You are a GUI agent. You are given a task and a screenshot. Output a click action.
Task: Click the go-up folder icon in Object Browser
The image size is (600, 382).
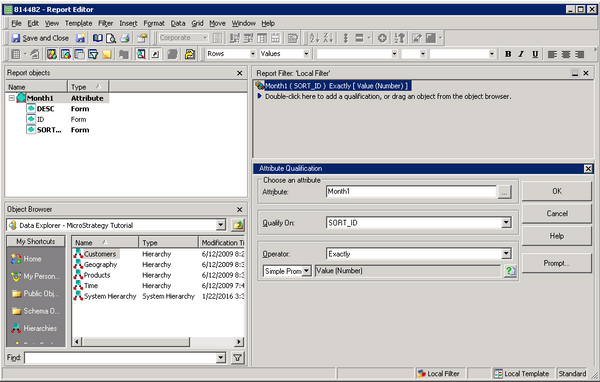pos(238,225)
